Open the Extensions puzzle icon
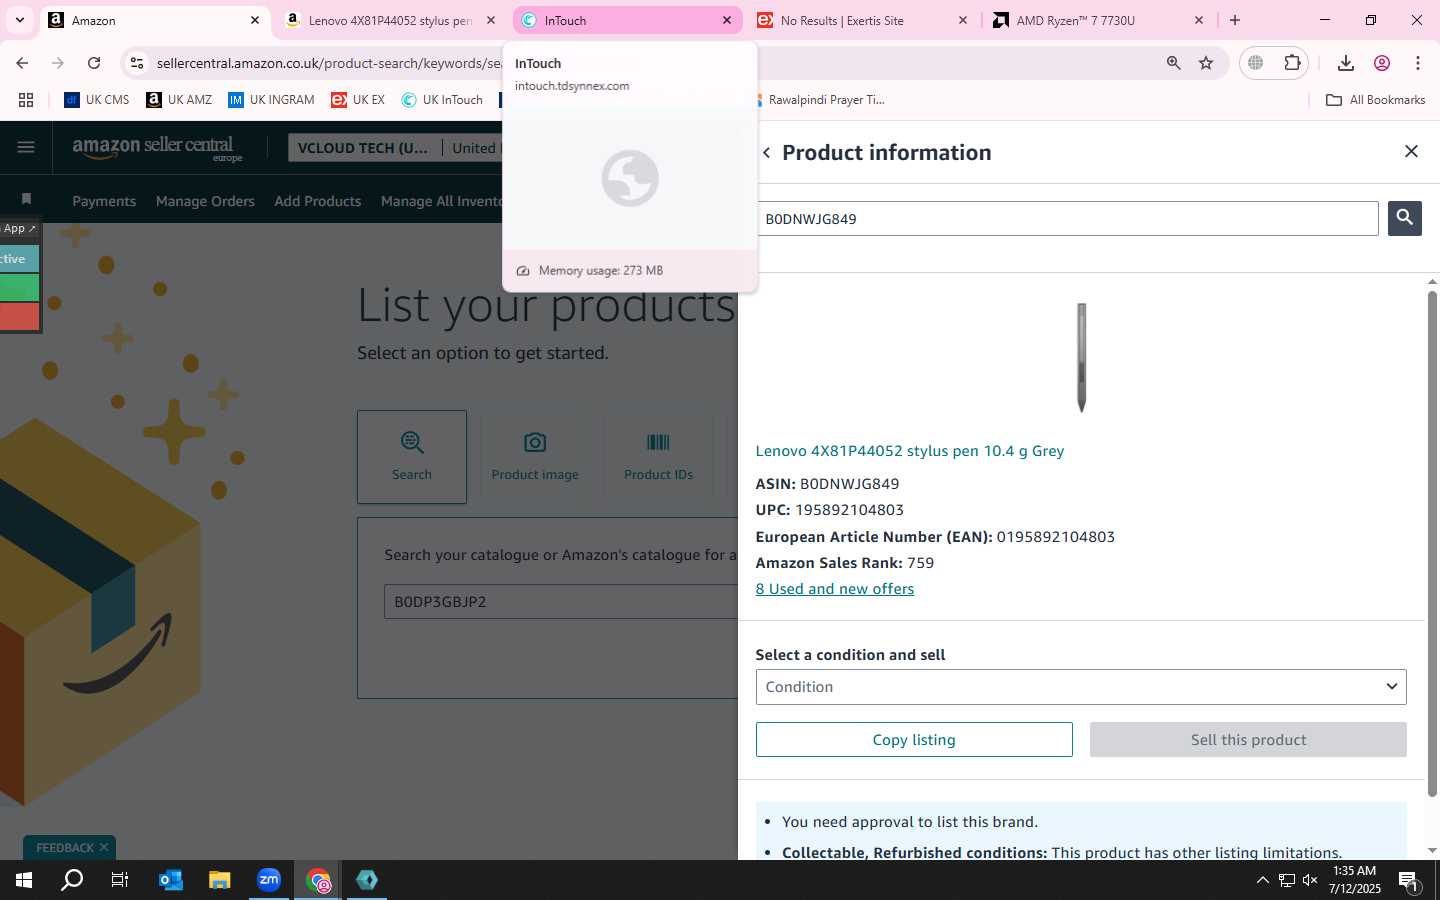Screen dimensions: 1440x900 click(x=1292, y=63)
